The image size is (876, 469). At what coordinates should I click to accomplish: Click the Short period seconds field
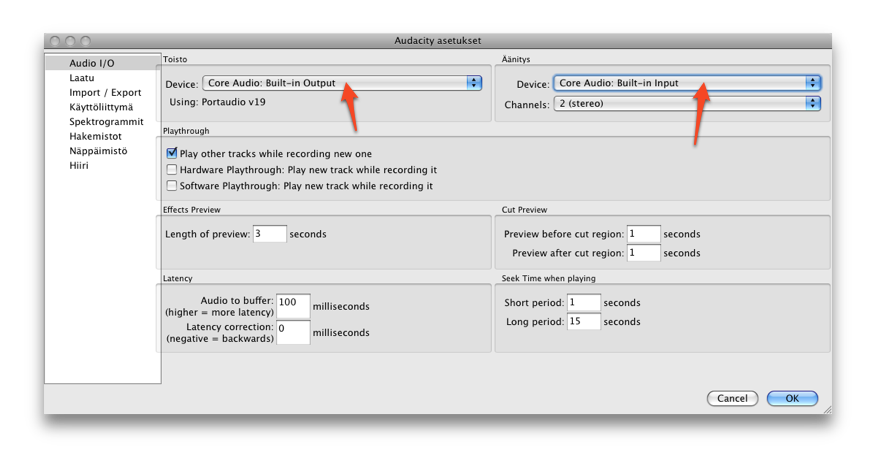click(584, 302)
